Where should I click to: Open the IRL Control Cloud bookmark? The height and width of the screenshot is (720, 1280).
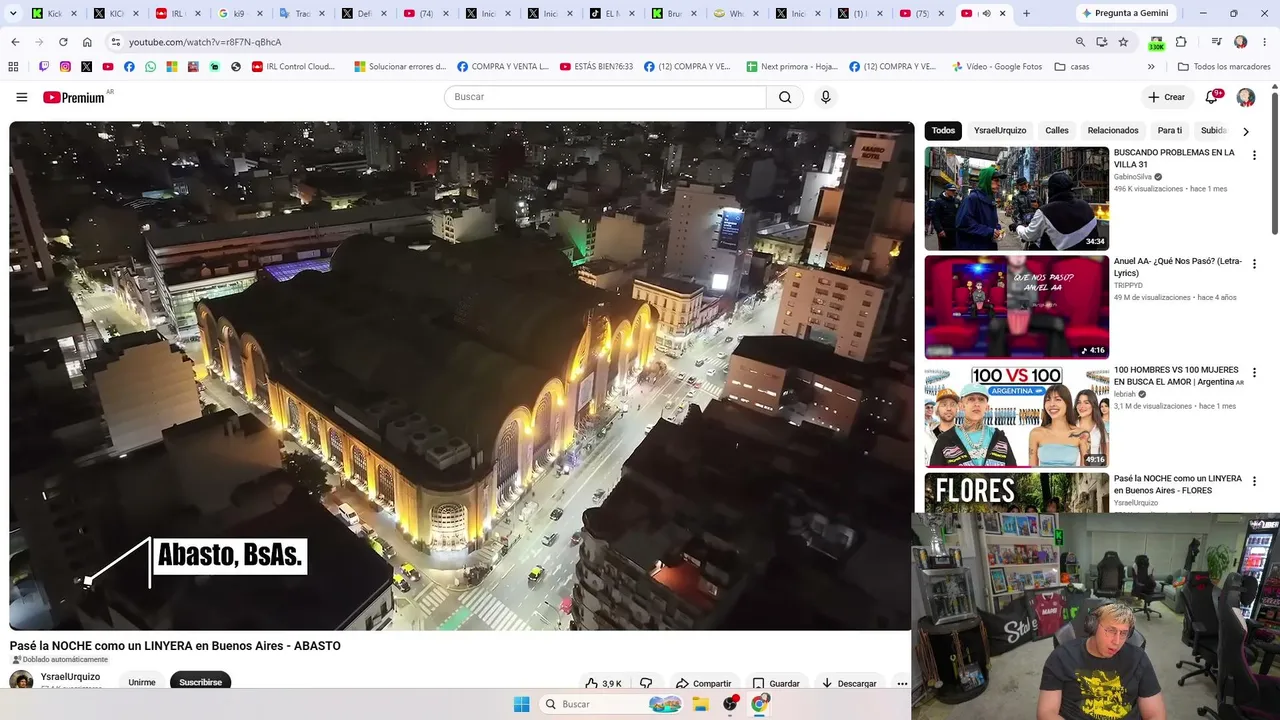[294, 67]
